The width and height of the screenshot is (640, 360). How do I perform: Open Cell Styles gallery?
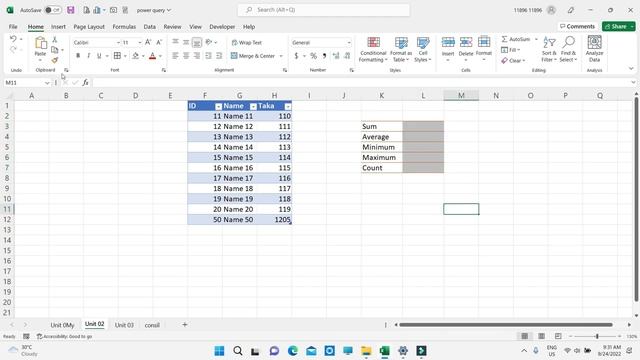(423, 49)
